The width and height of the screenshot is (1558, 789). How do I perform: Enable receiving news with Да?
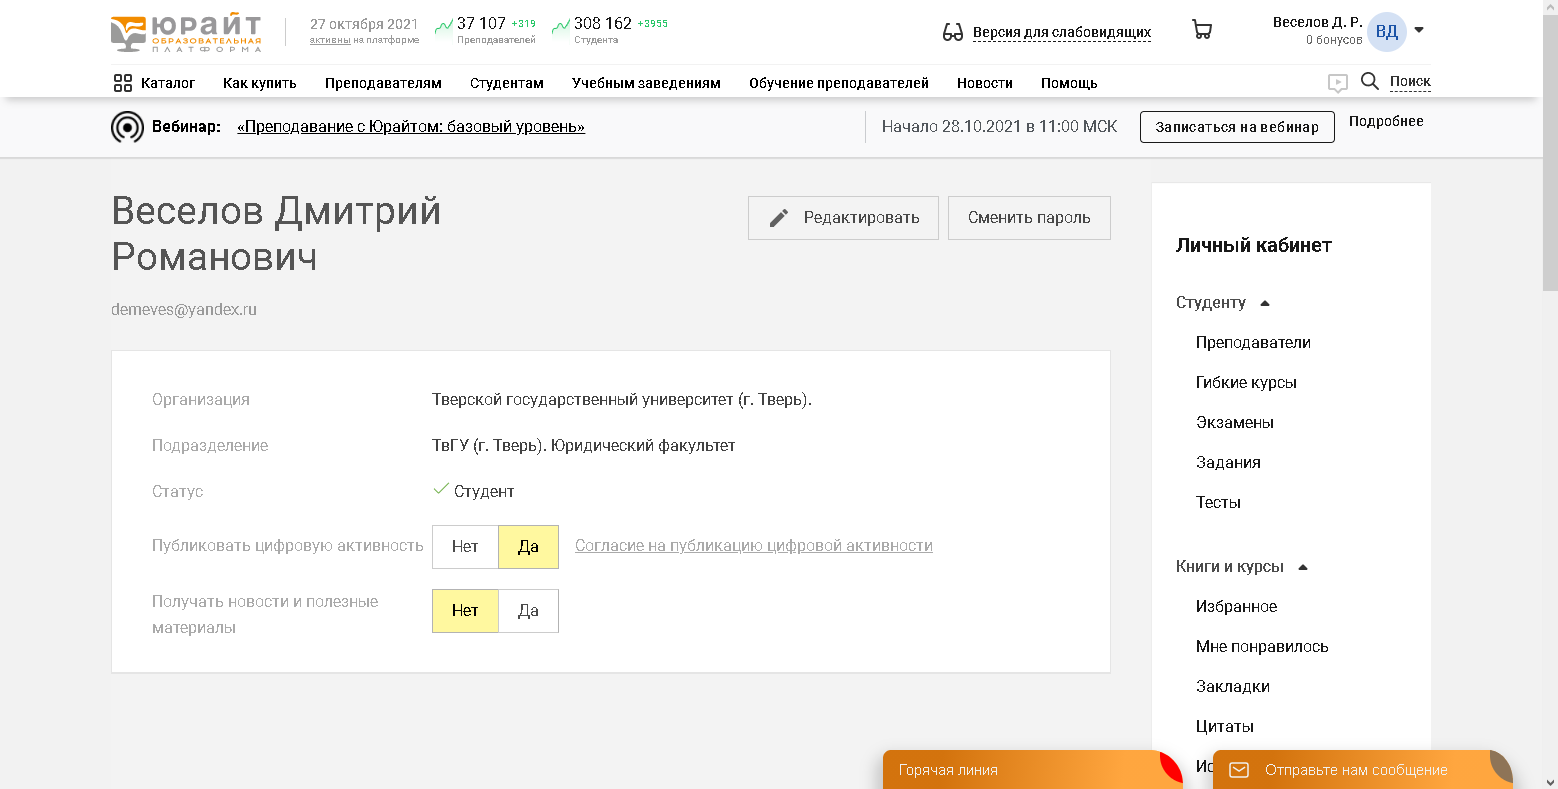click(x=528, y=611)
